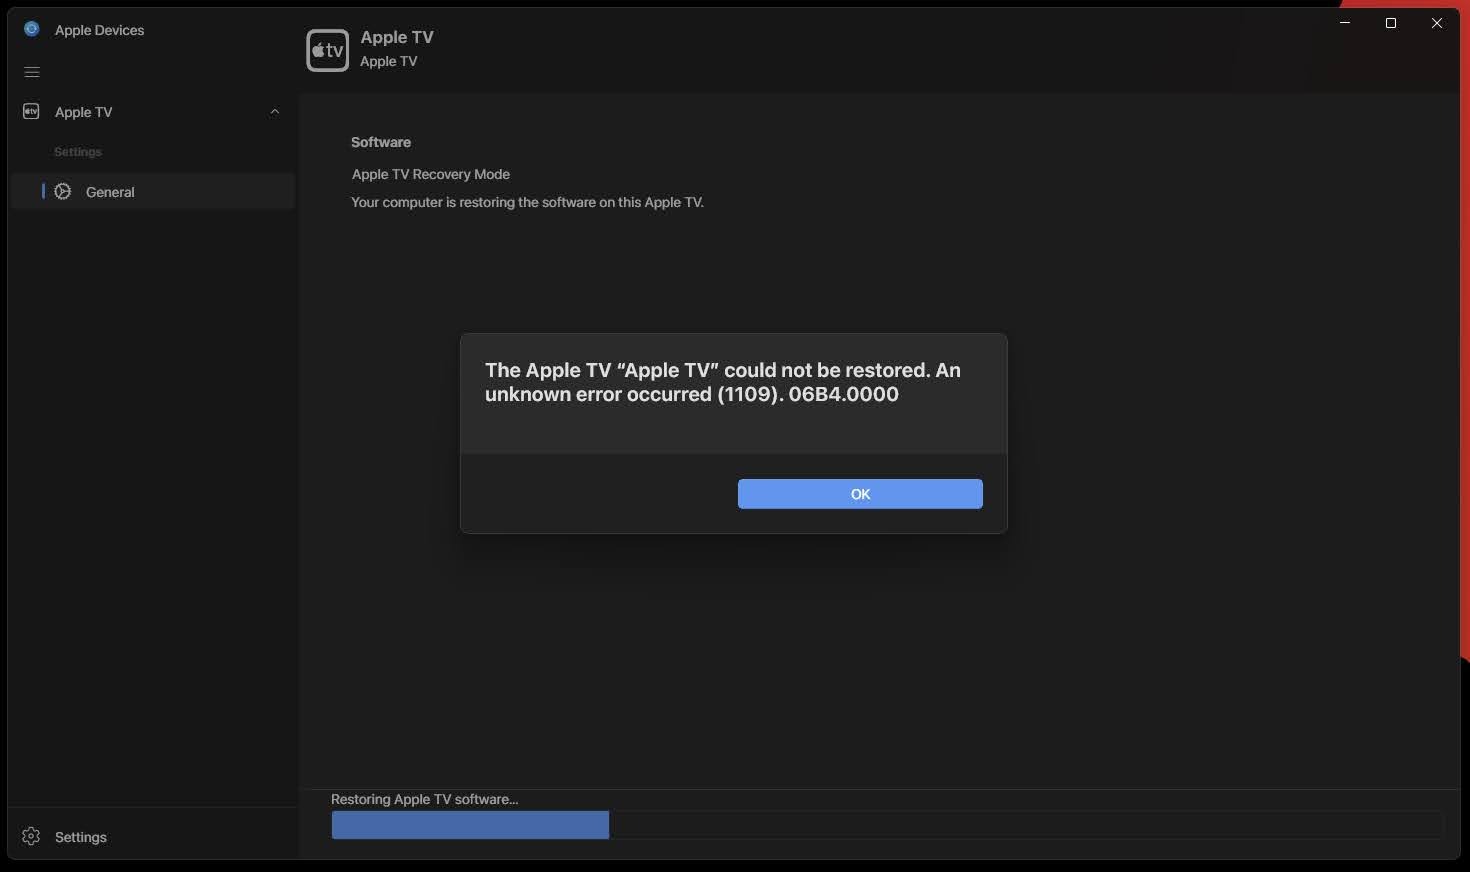Click the General gear icon

point(63,191)
